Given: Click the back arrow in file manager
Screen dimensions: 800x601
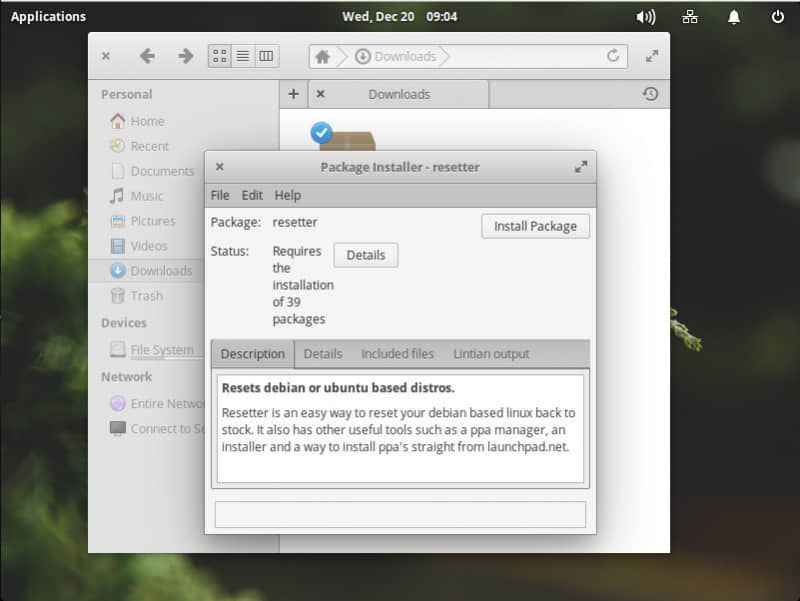Looking at the screenshot, I should tap(147, 56).
